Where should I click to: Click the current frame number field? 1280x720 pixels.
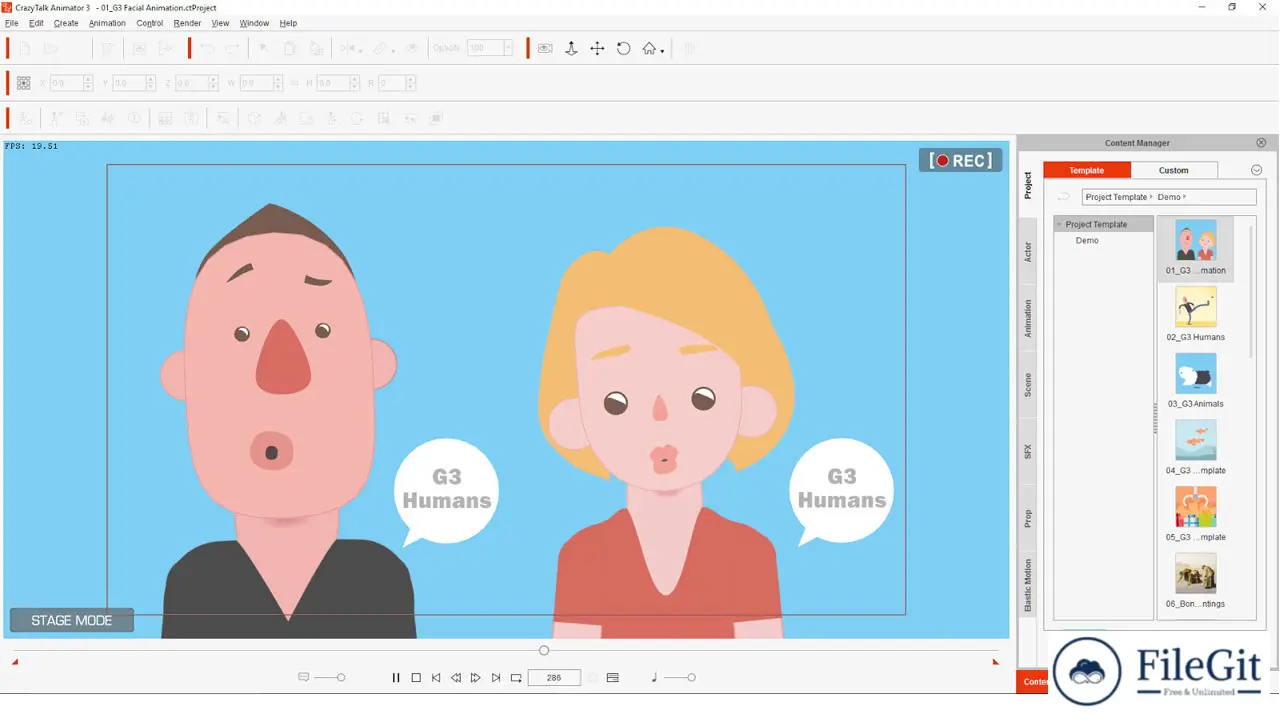click(x=554, y=677)
